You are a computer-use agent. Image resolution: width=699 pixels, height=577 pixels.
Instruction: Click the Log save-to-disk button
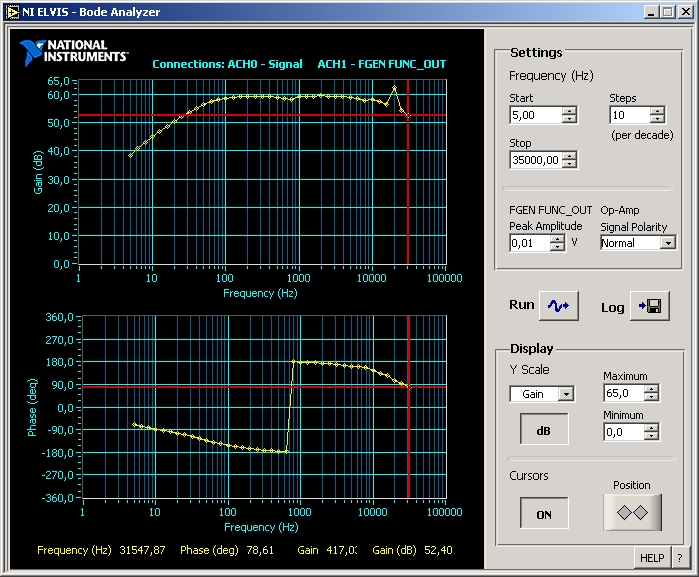pyautogui.click(x=650, y=306)
